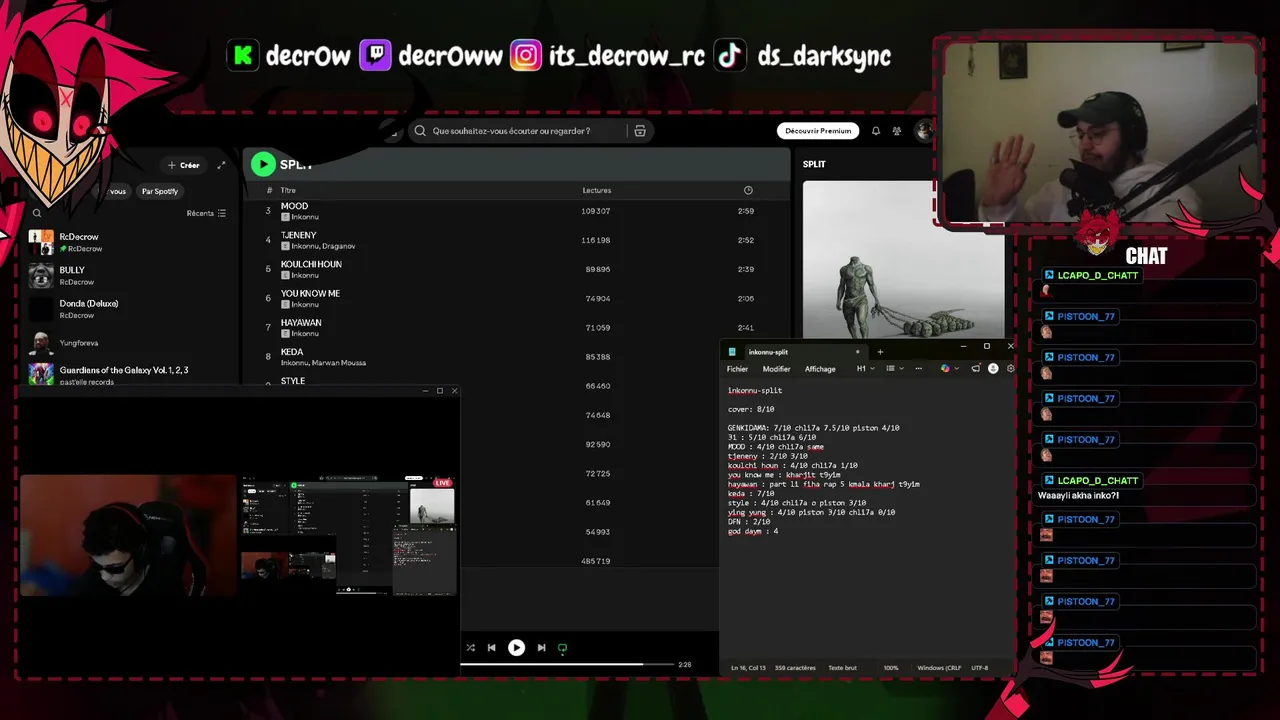Click the Windows (CRLF) status entry
Image resolution: width=1280 pixels, height=720 pixels.
[937, 668]
